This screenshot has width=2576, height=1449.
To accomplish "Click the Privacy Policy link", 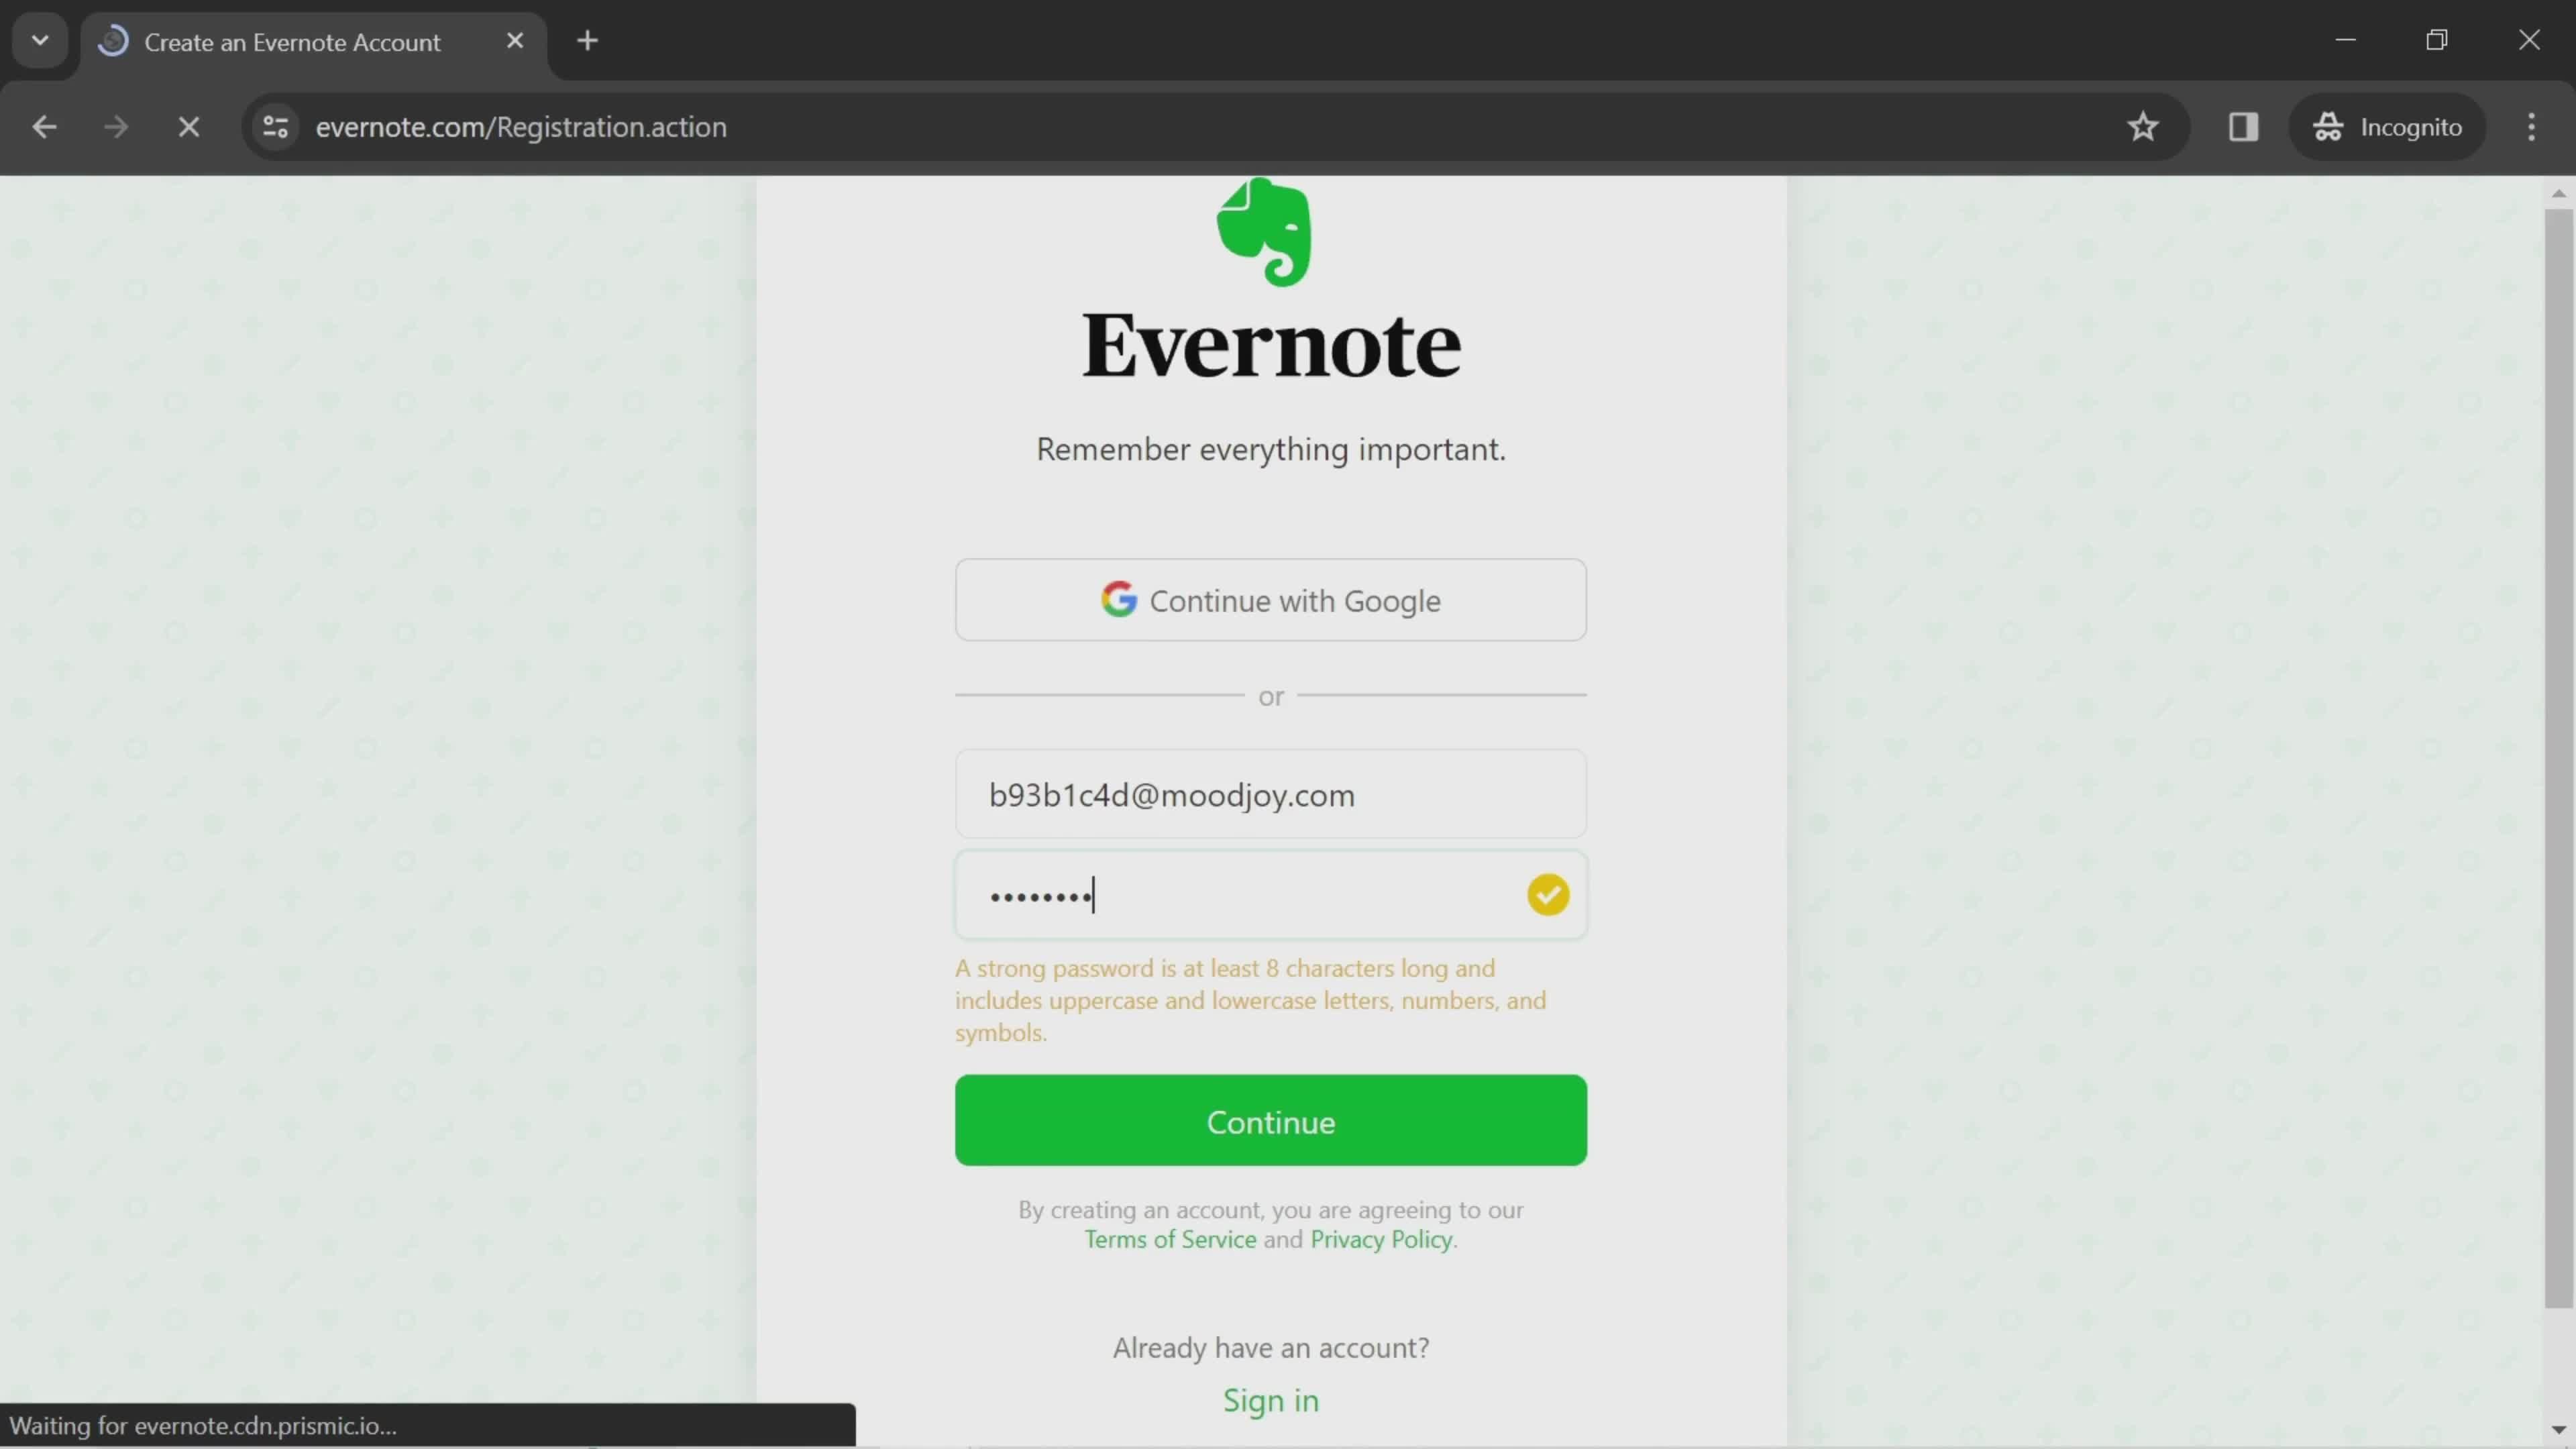I will point(1382,1237).
